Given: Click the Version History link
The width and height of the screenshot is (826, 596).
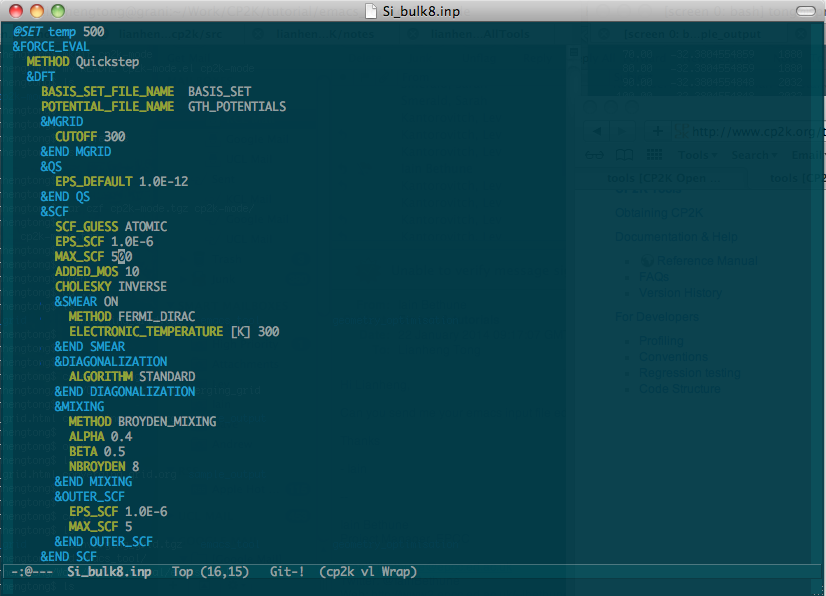Looking at the screenshot, I should pos(681,293).
